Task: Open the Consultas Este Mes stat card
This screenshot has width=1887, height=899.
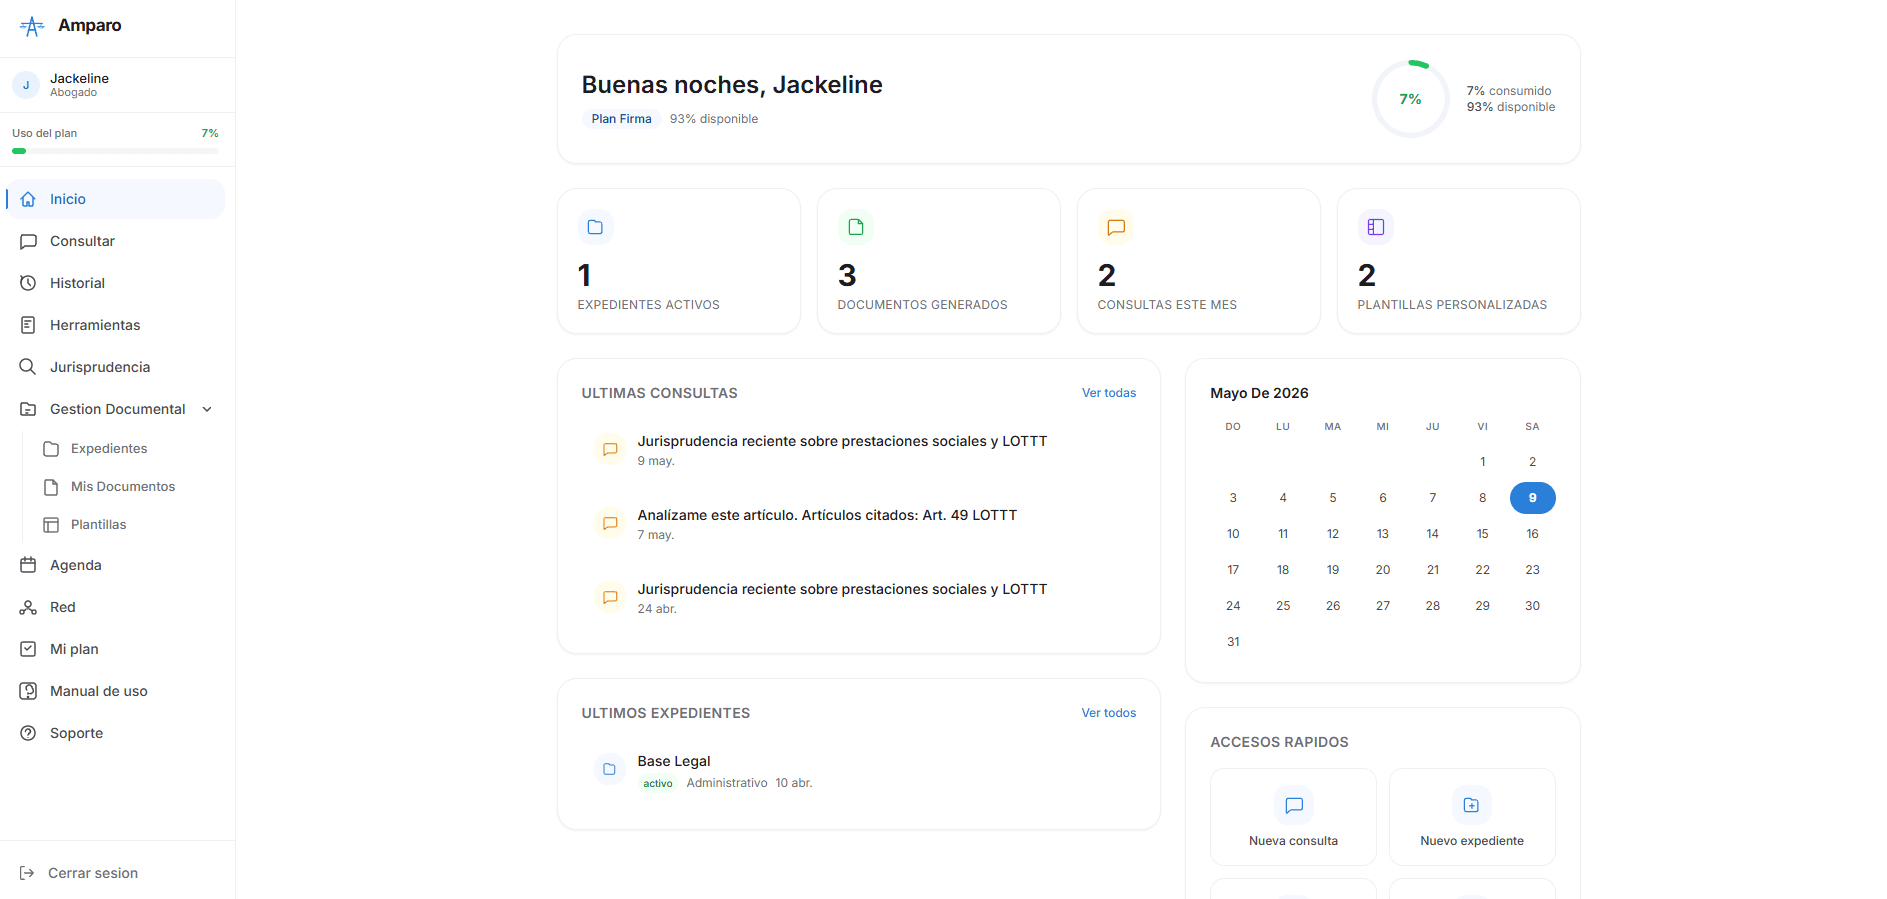Action: [1199, 261]
